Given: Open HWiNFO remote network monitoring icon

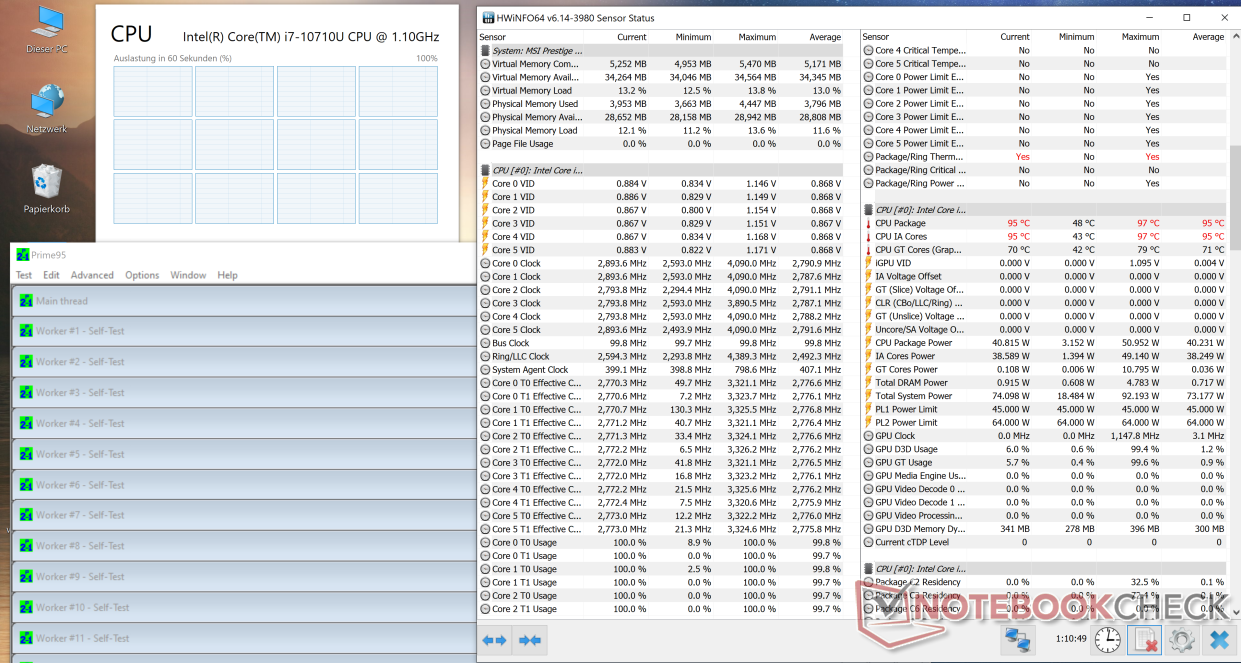Looking at the screenshot, I should point(1019,639).
